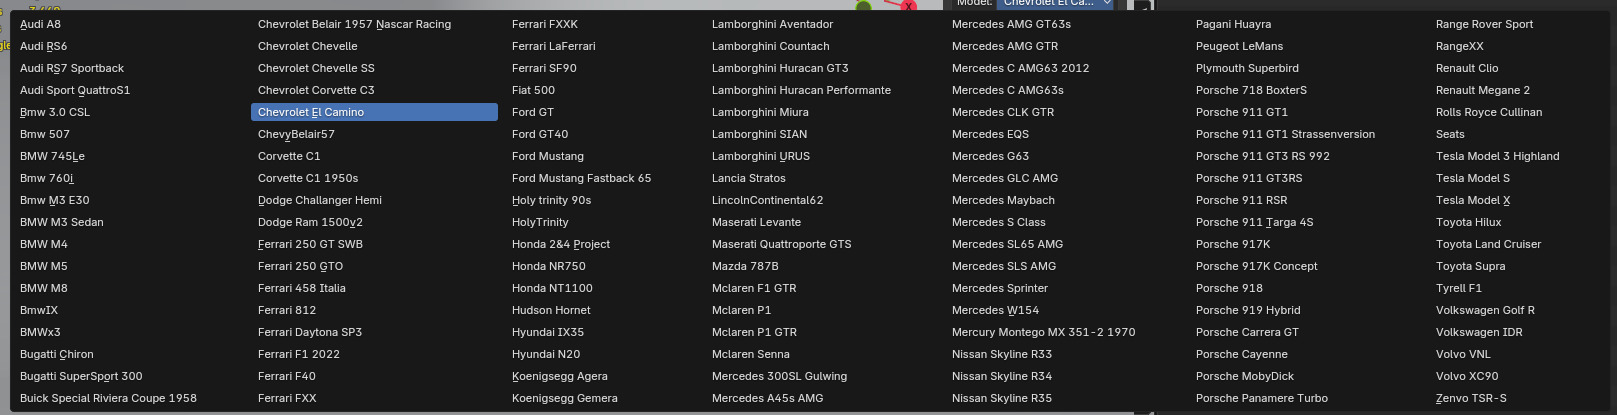Select Mercedes G63
1617x415 pixels.
(x=990, y=156)
